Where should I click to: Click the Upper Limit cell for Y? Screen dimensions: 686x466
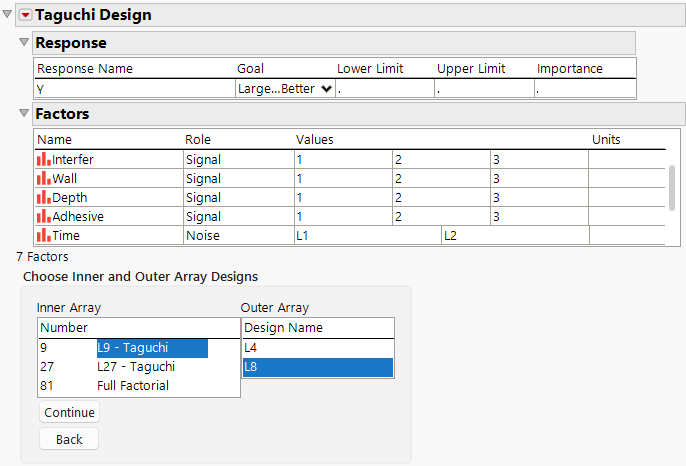click(x=485, y=89)
